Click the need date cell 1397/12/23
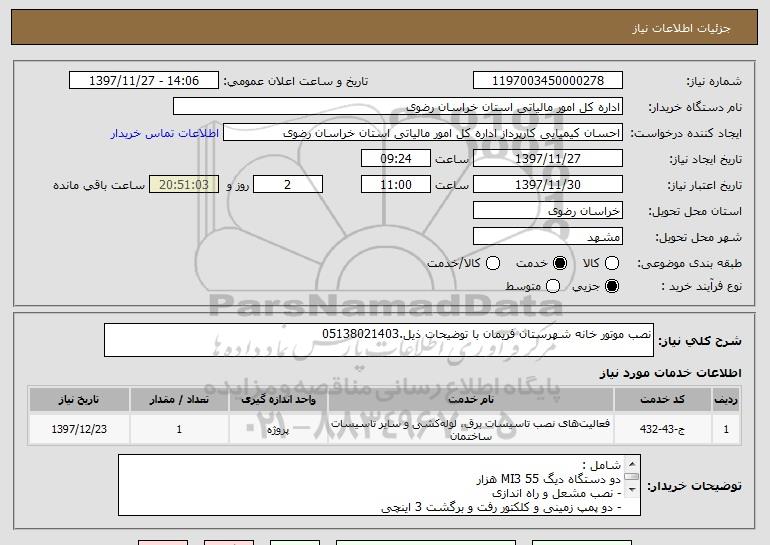This screenshot has width=770, height=545. pyautogui.click(x=79, y=429)
